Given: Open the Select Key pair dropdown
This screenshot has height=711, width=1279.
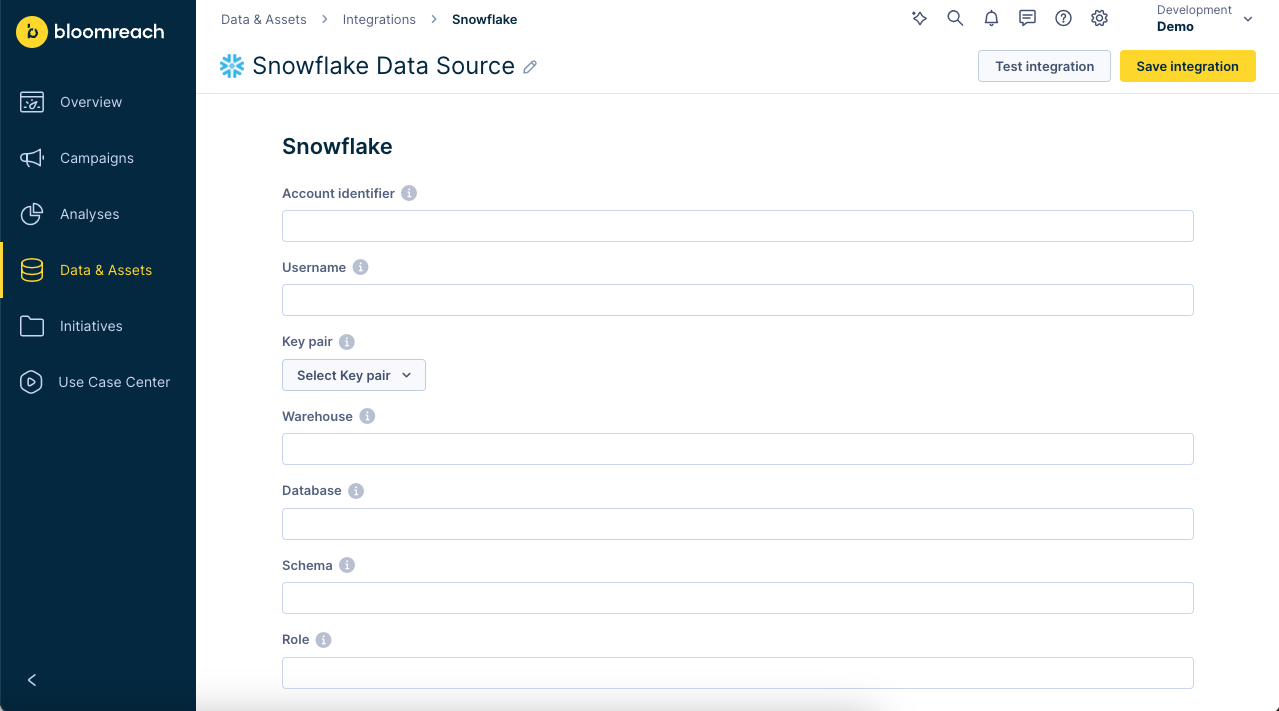Looking at the screenshot, I should (354, 375).
